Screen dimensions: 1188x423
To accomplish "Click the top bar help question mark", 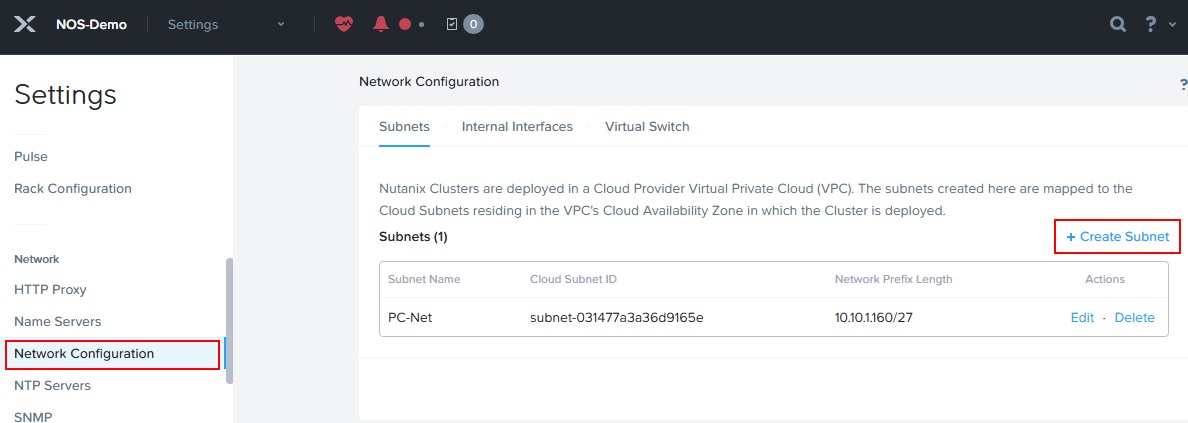I will (x=1151, y=24).
